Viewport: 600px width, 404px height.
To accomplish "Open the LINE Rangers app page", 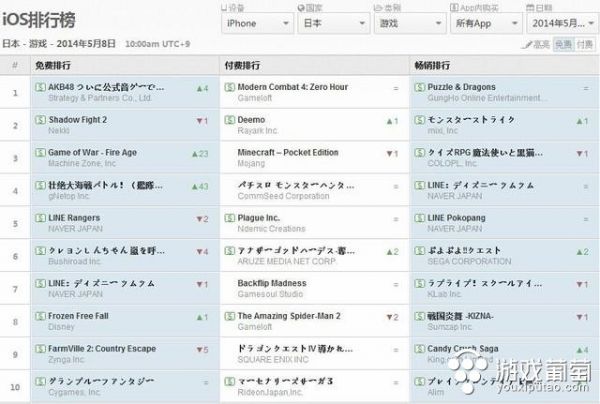I will coord(74,218).
